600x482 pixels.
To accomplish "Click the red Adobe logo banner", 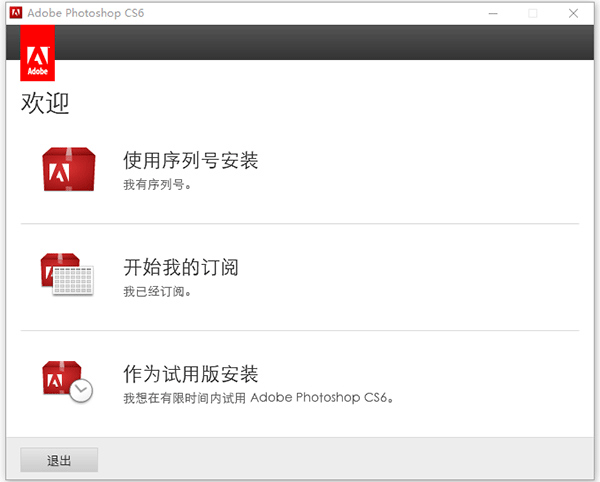I will (37, 54).
